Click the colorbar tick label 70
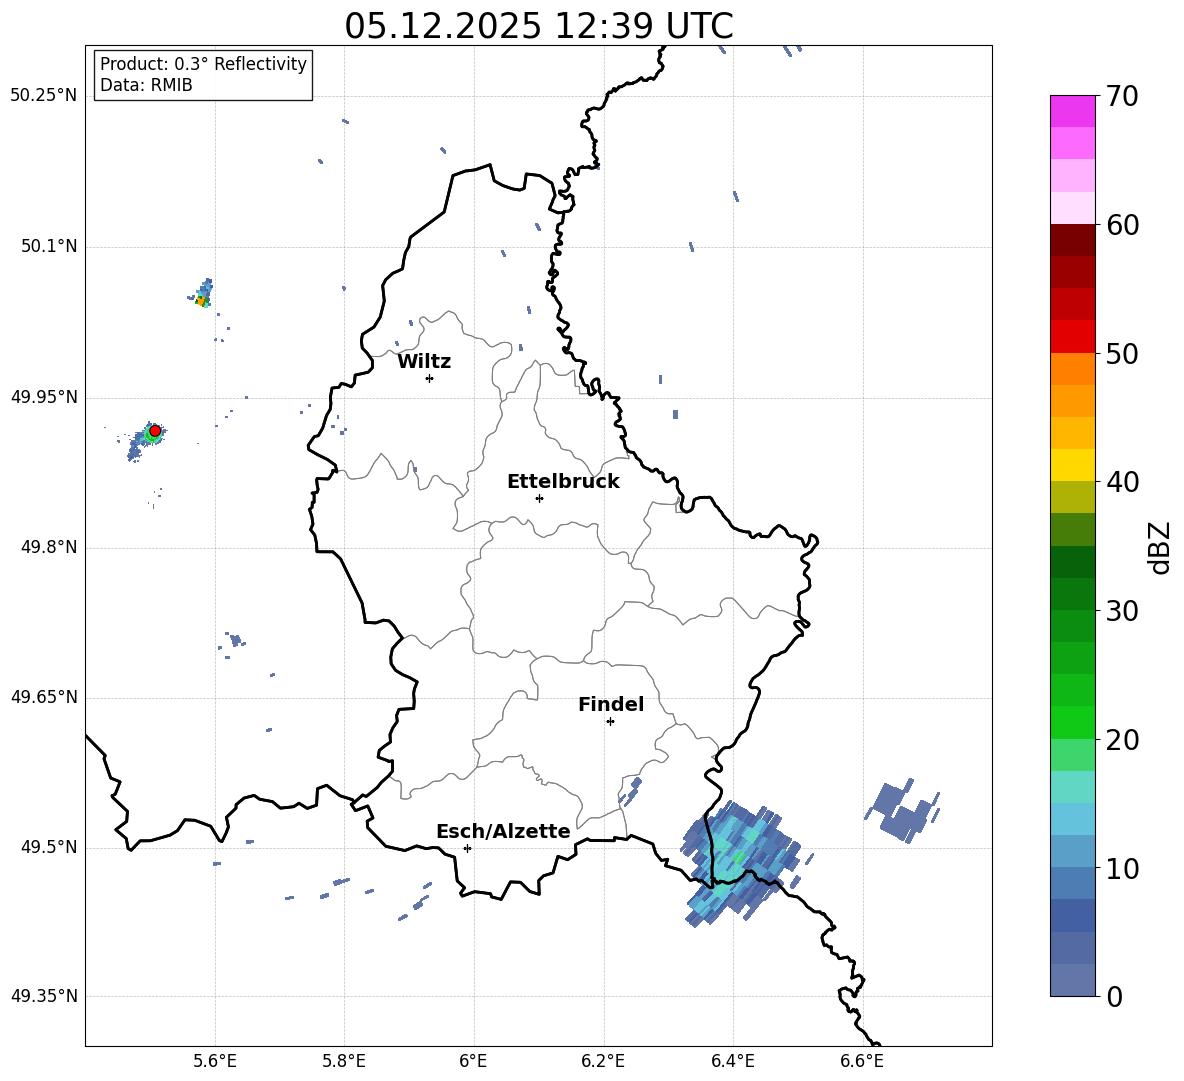The image size is (1184, 1081). [1122, 96]
